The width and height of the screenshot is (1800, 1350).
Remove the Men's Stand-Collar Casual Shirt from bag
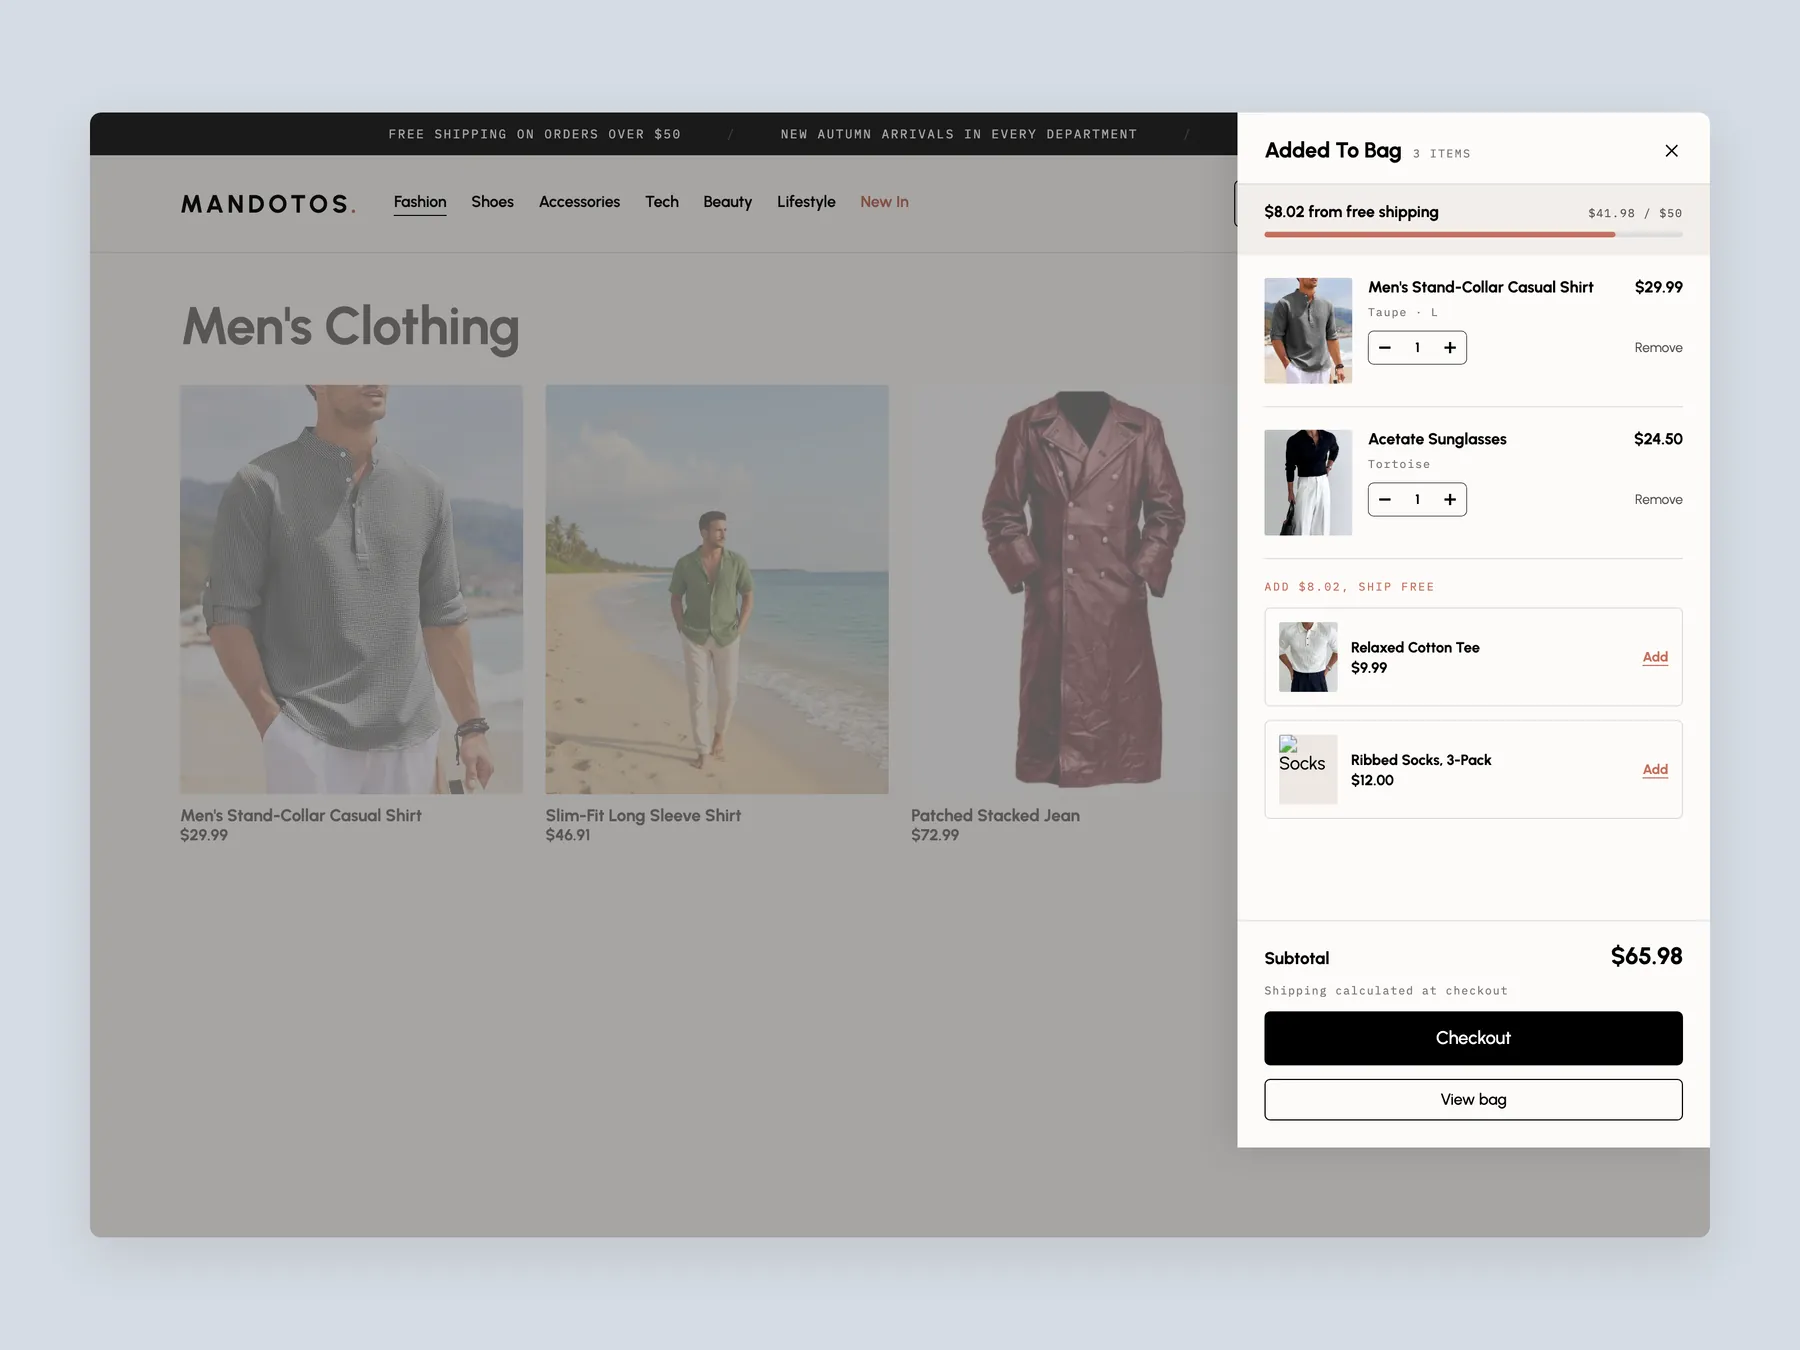coord(1658,348)
